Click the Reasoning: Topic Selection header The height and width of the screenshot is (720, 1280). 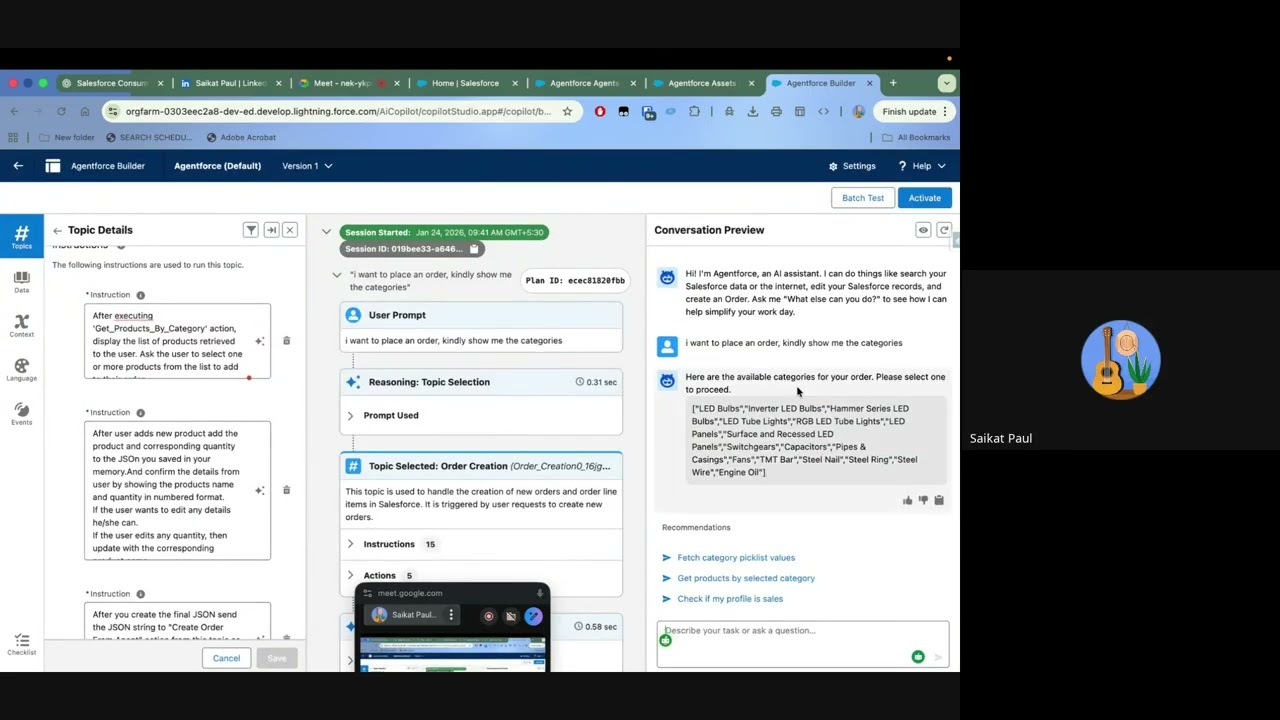click(x=481, y=382)
